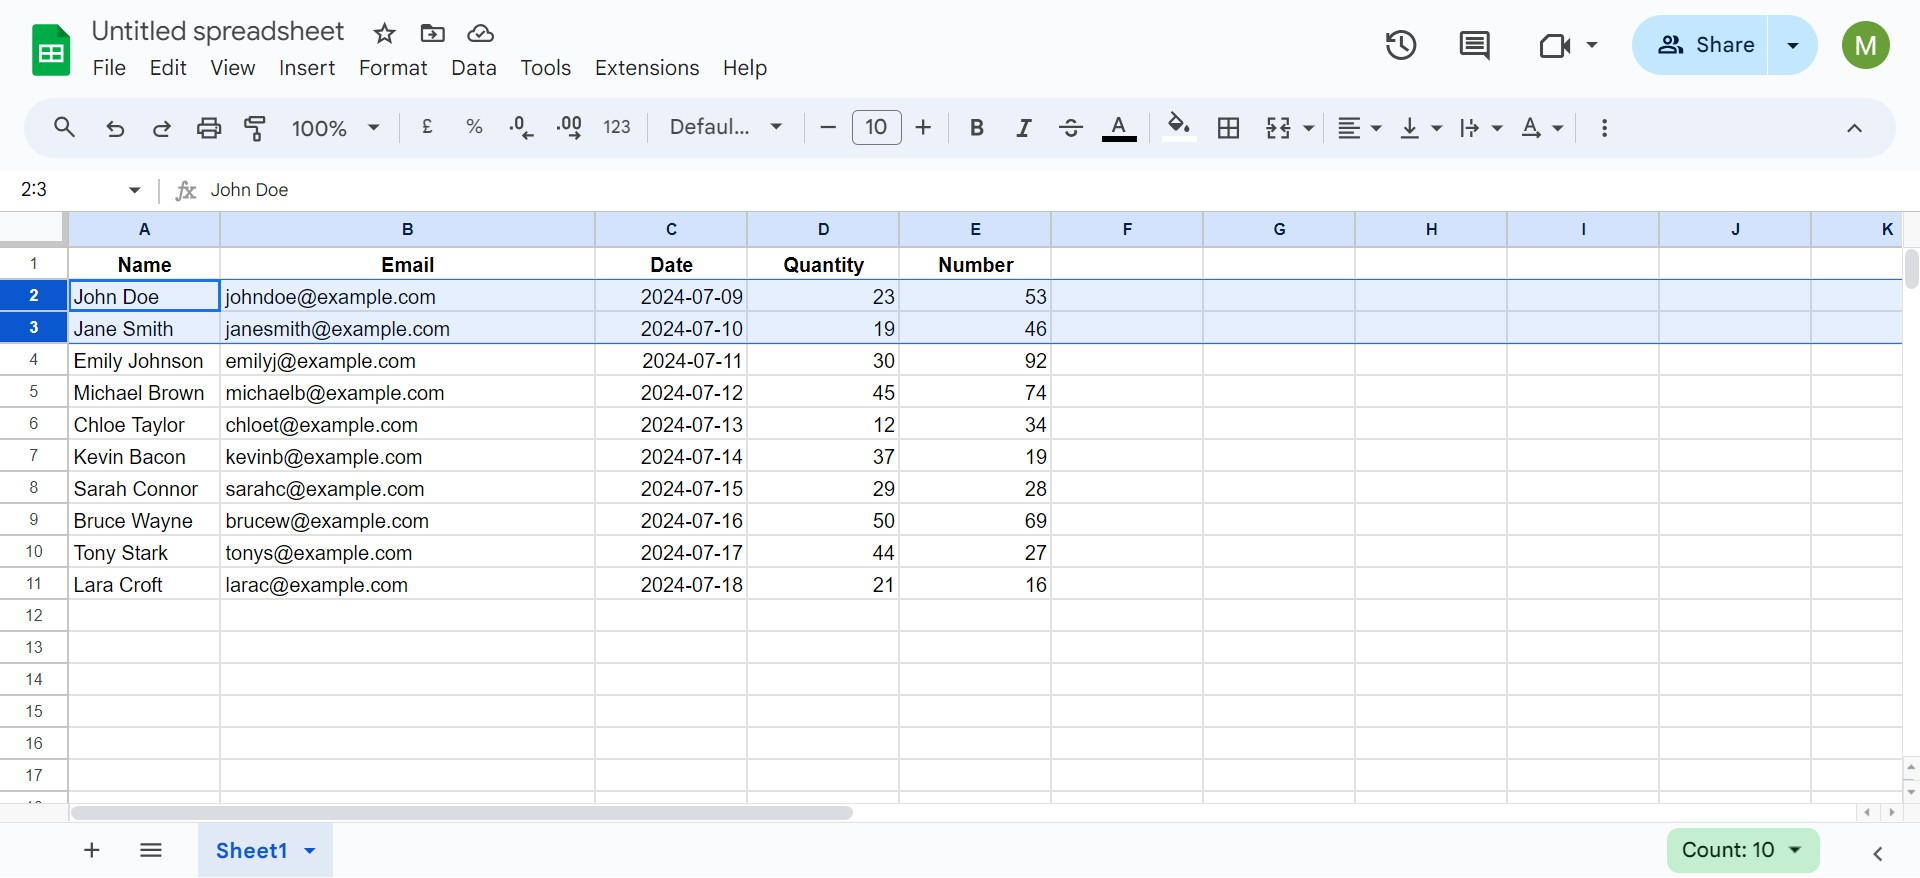The image size is (1920, 878).
Task: Click the Share button
Action: click(x=1700, y=45)
